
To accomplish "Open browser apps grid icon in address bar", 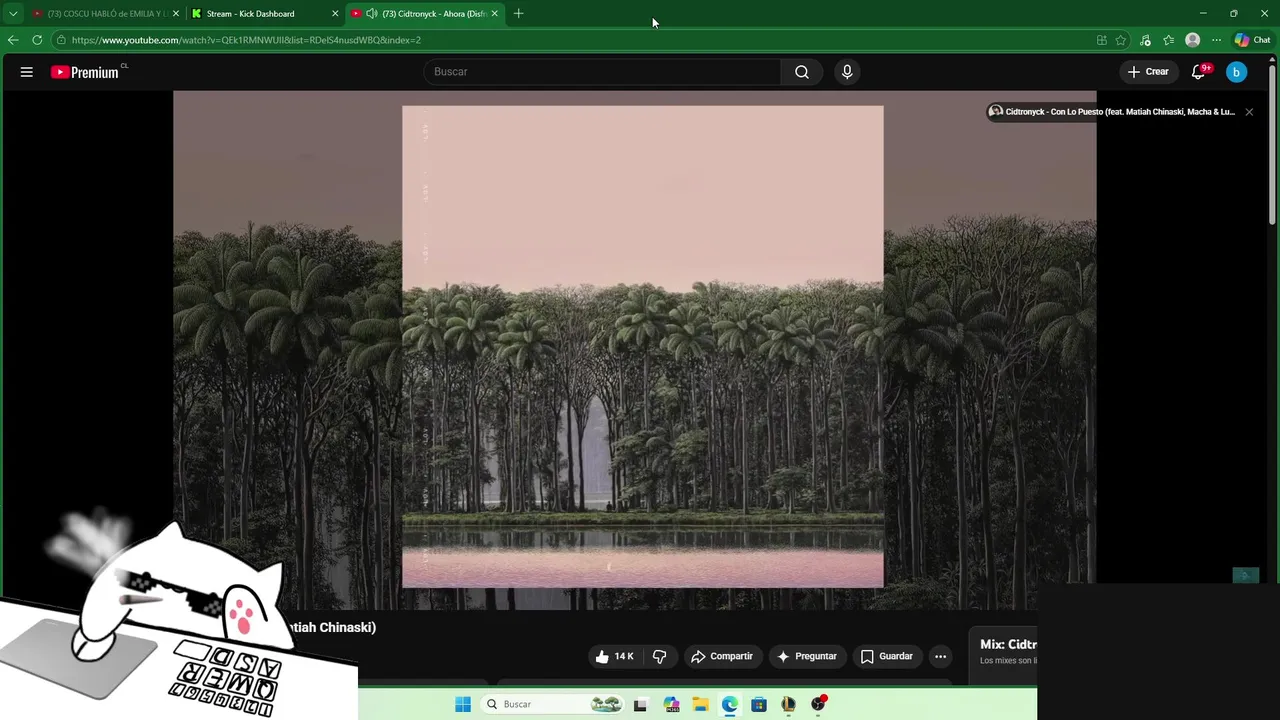I will [1102, 40].
